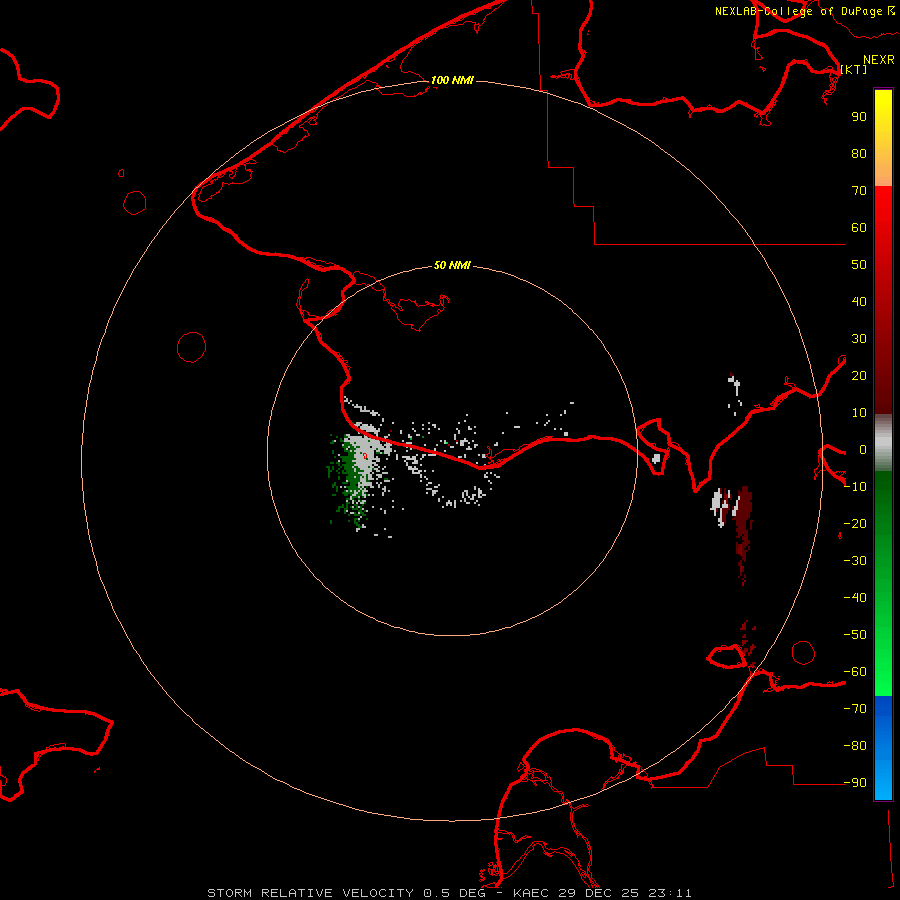
Task: Click the -80 value on the velocity scale
Action: 855,746
